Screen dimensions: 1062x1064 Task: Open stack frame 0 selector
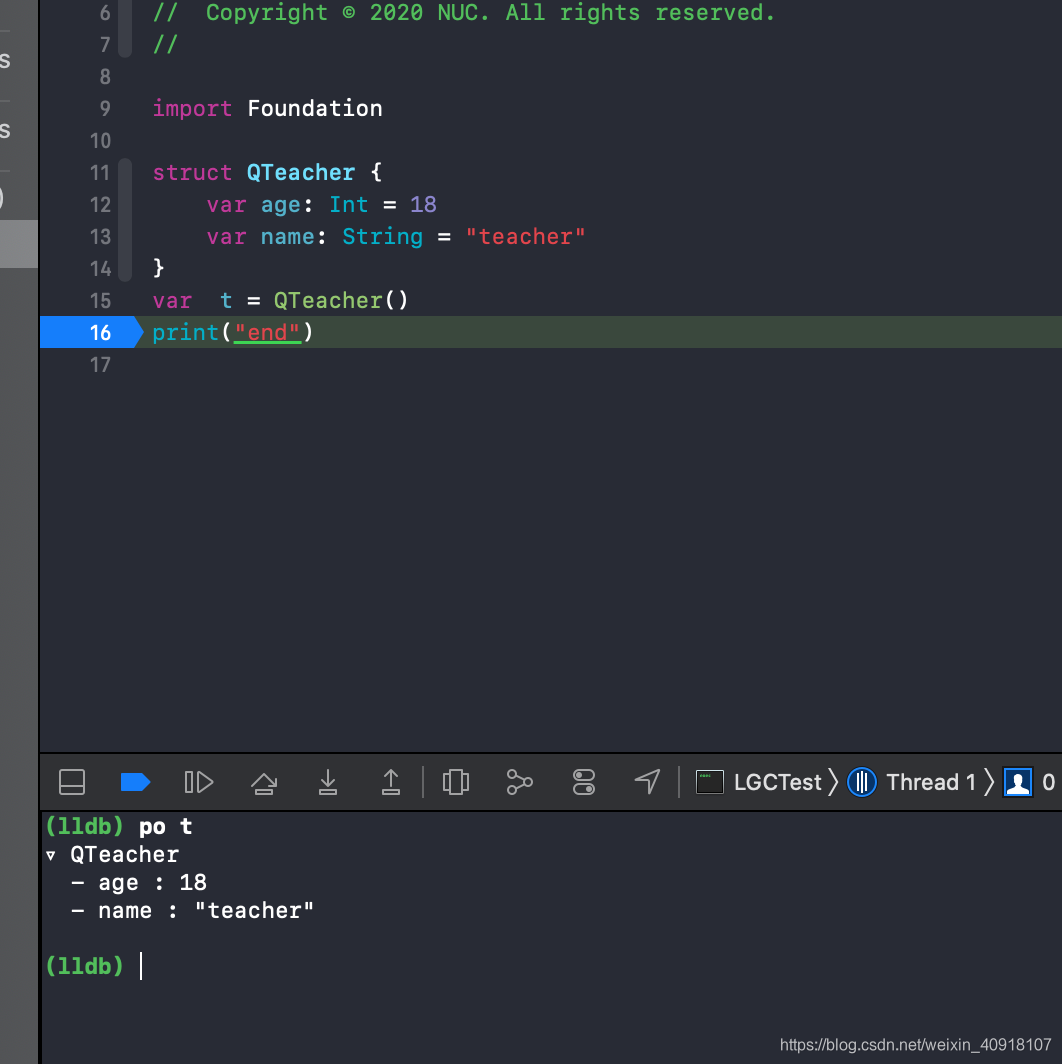coord(1030,782)
